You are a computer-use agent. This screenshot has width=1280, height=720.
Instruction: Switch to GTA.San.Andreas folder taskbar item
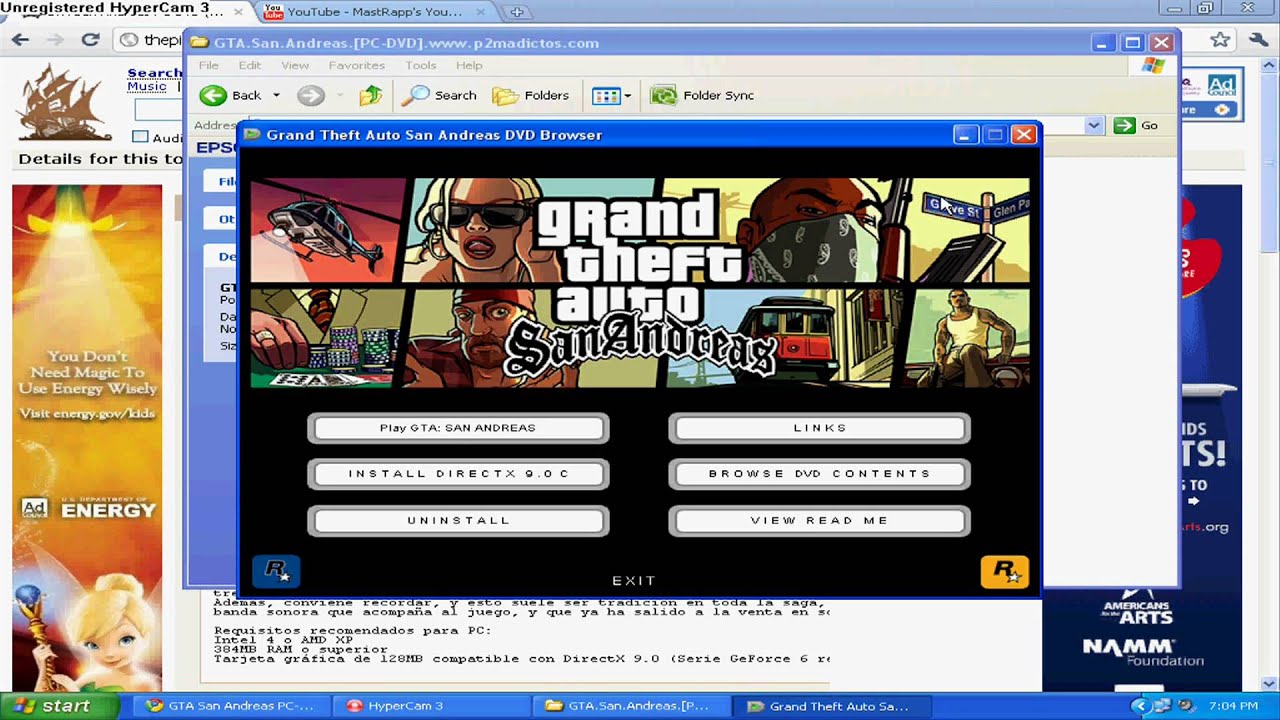pyautogui.click(x=630, y=706)
